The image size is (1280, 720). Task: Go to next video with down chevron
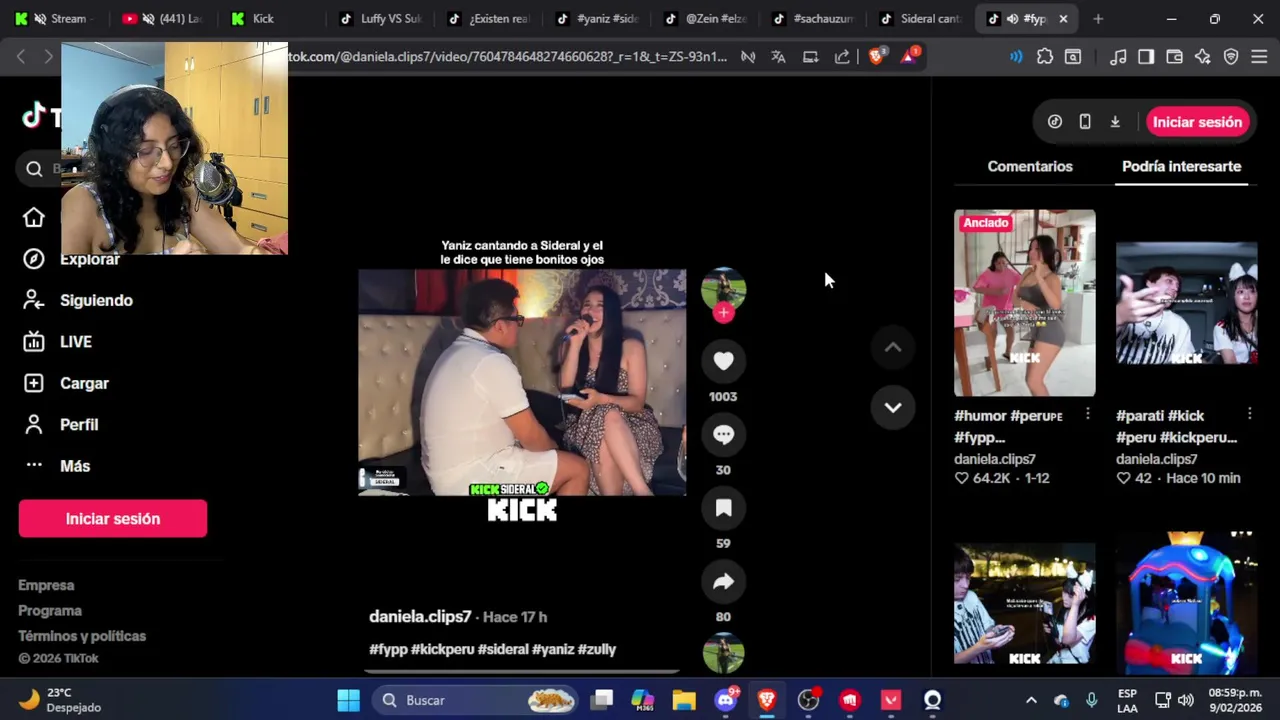(893, 407)
